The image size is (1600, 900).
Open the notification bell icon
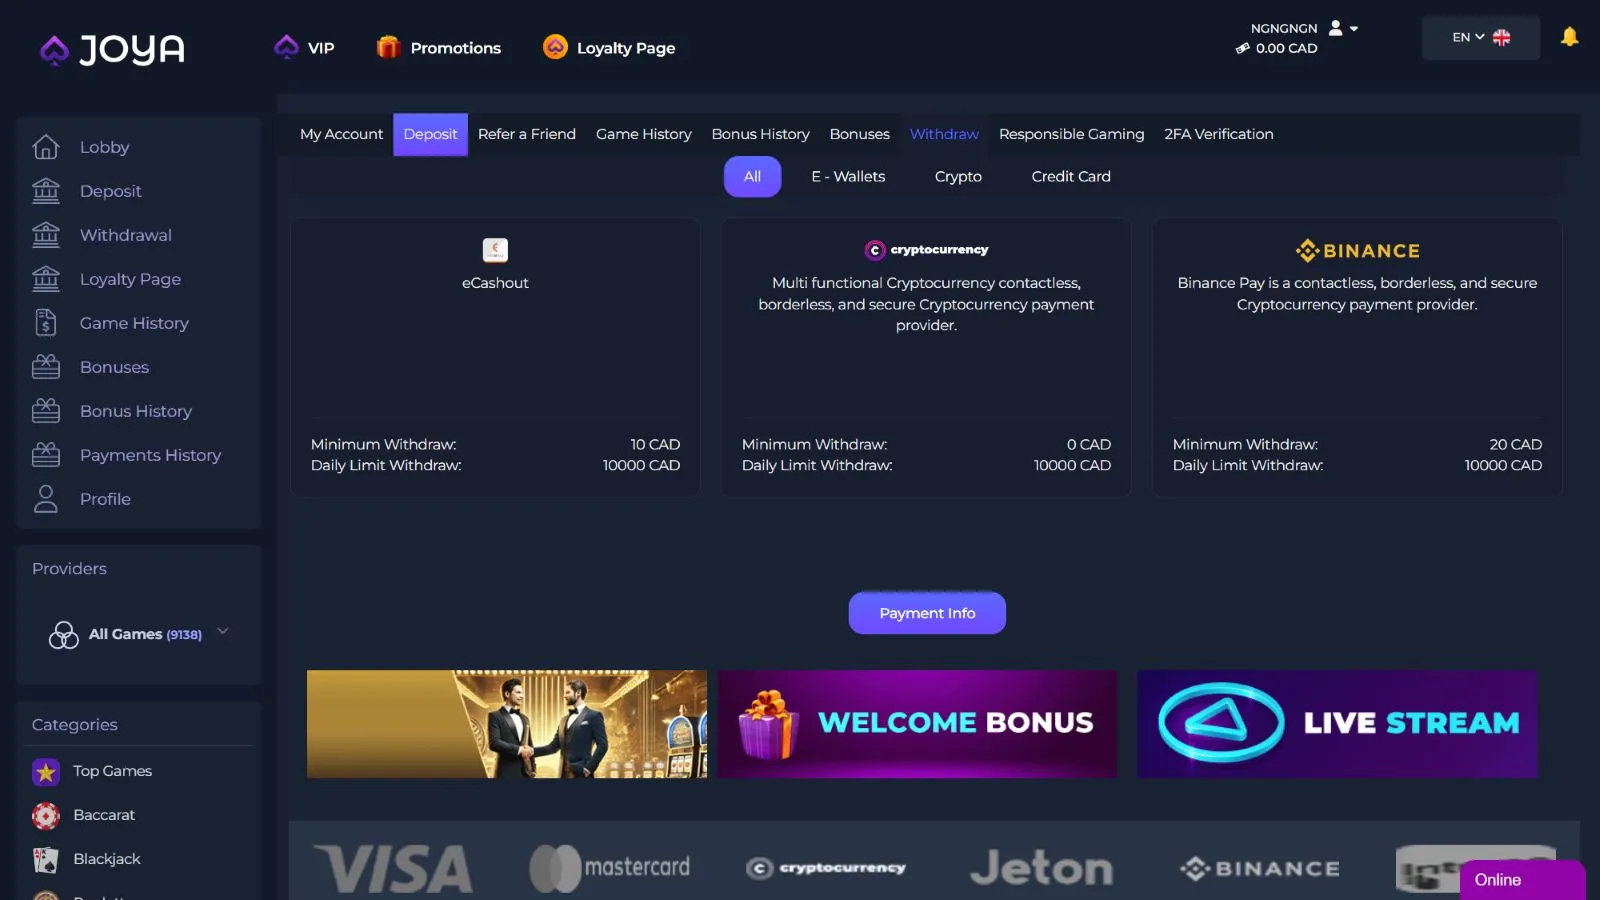(1569, 37)
